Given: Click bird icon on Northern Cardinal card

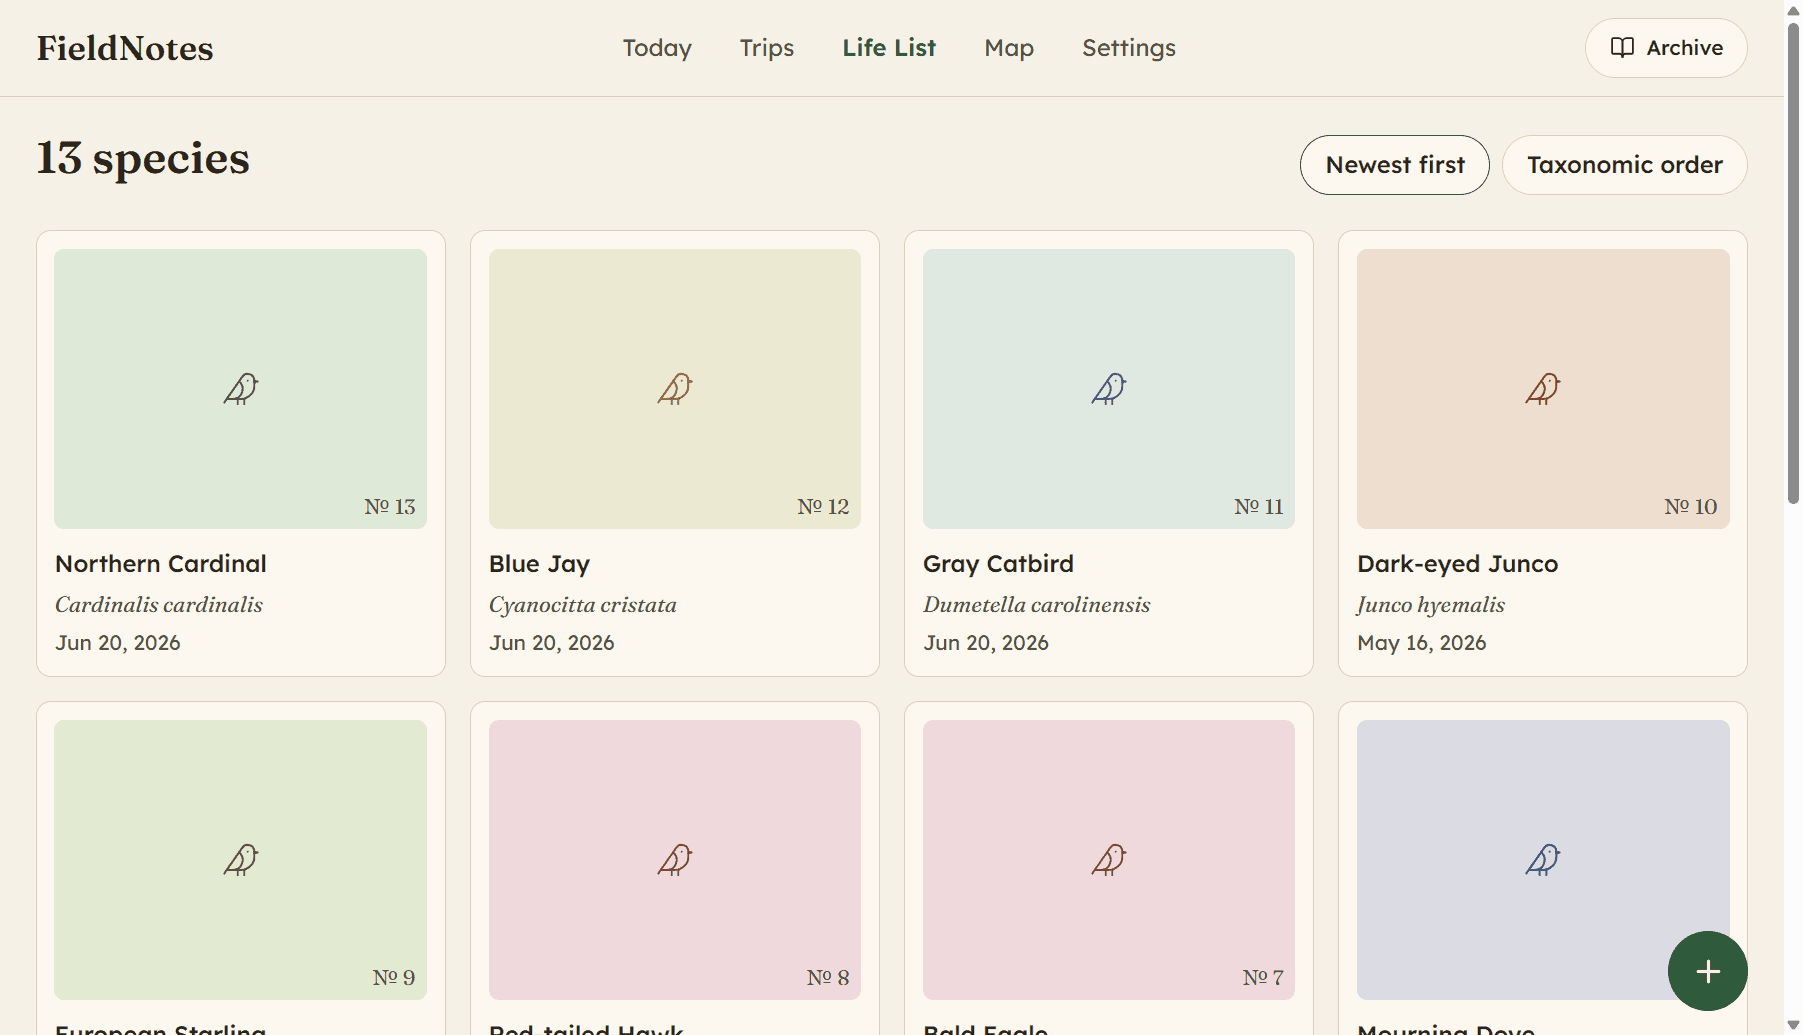Looking at the screenshot, I should tap(241, 389).
